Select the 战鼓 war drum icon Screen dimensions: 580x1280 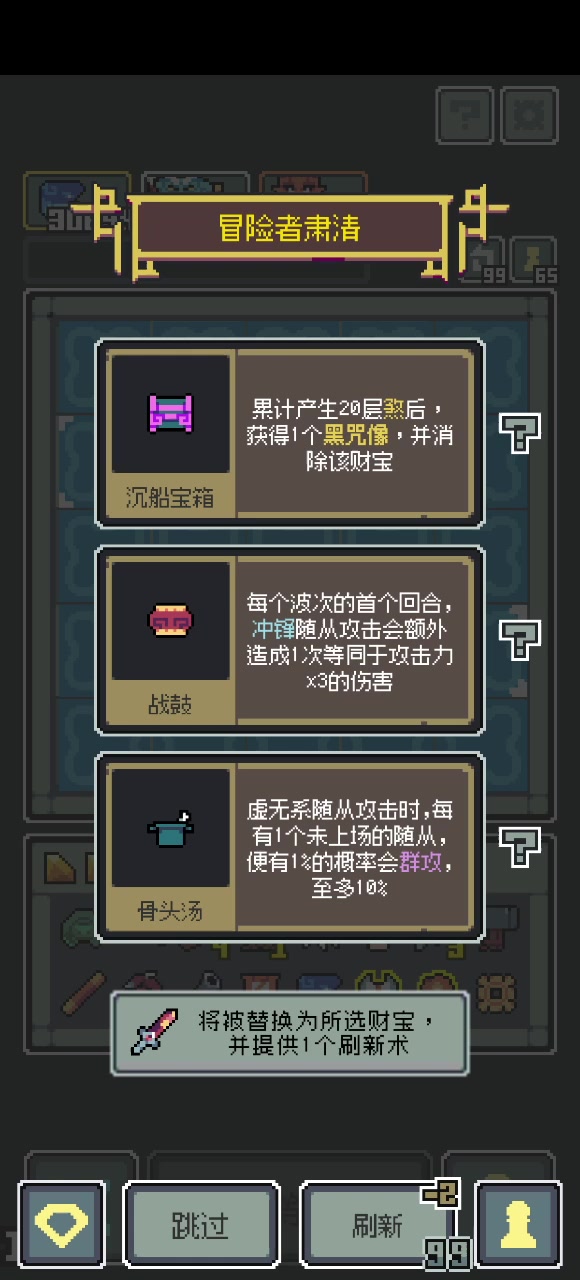point(170,621)
